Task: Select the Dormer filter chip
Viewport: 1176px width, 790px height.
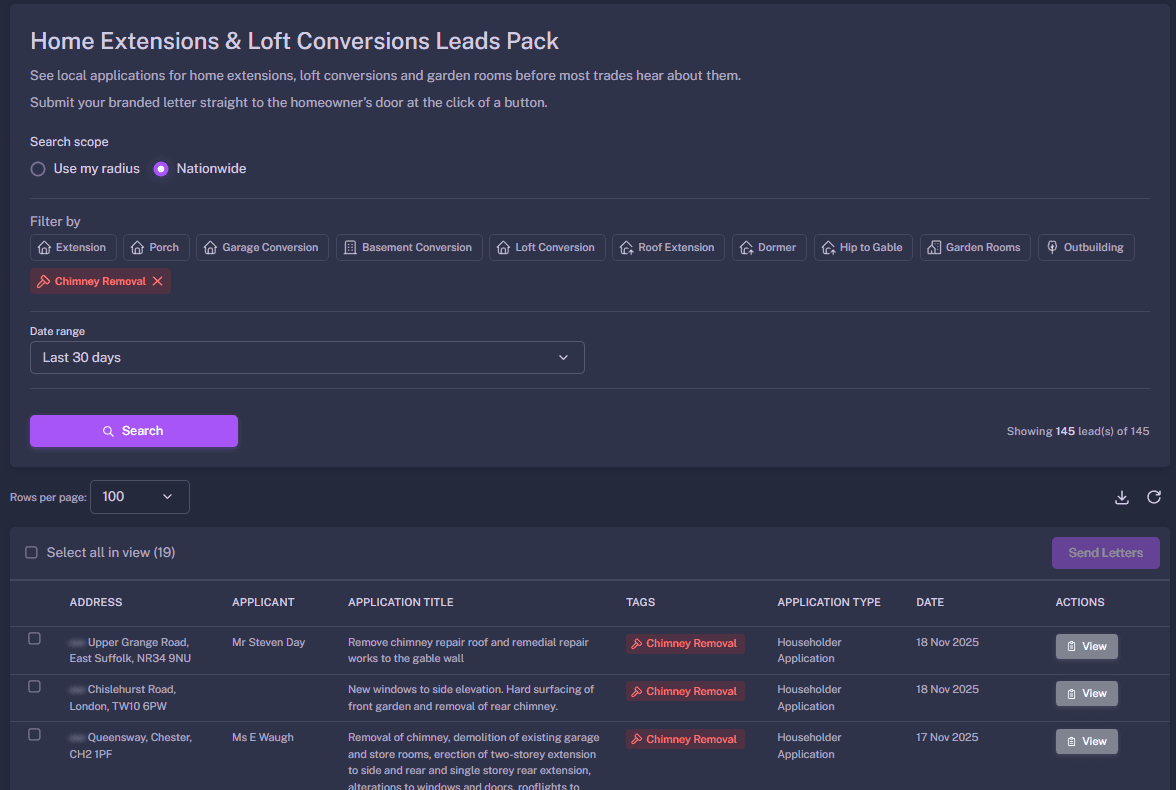Action: point(768,247)
